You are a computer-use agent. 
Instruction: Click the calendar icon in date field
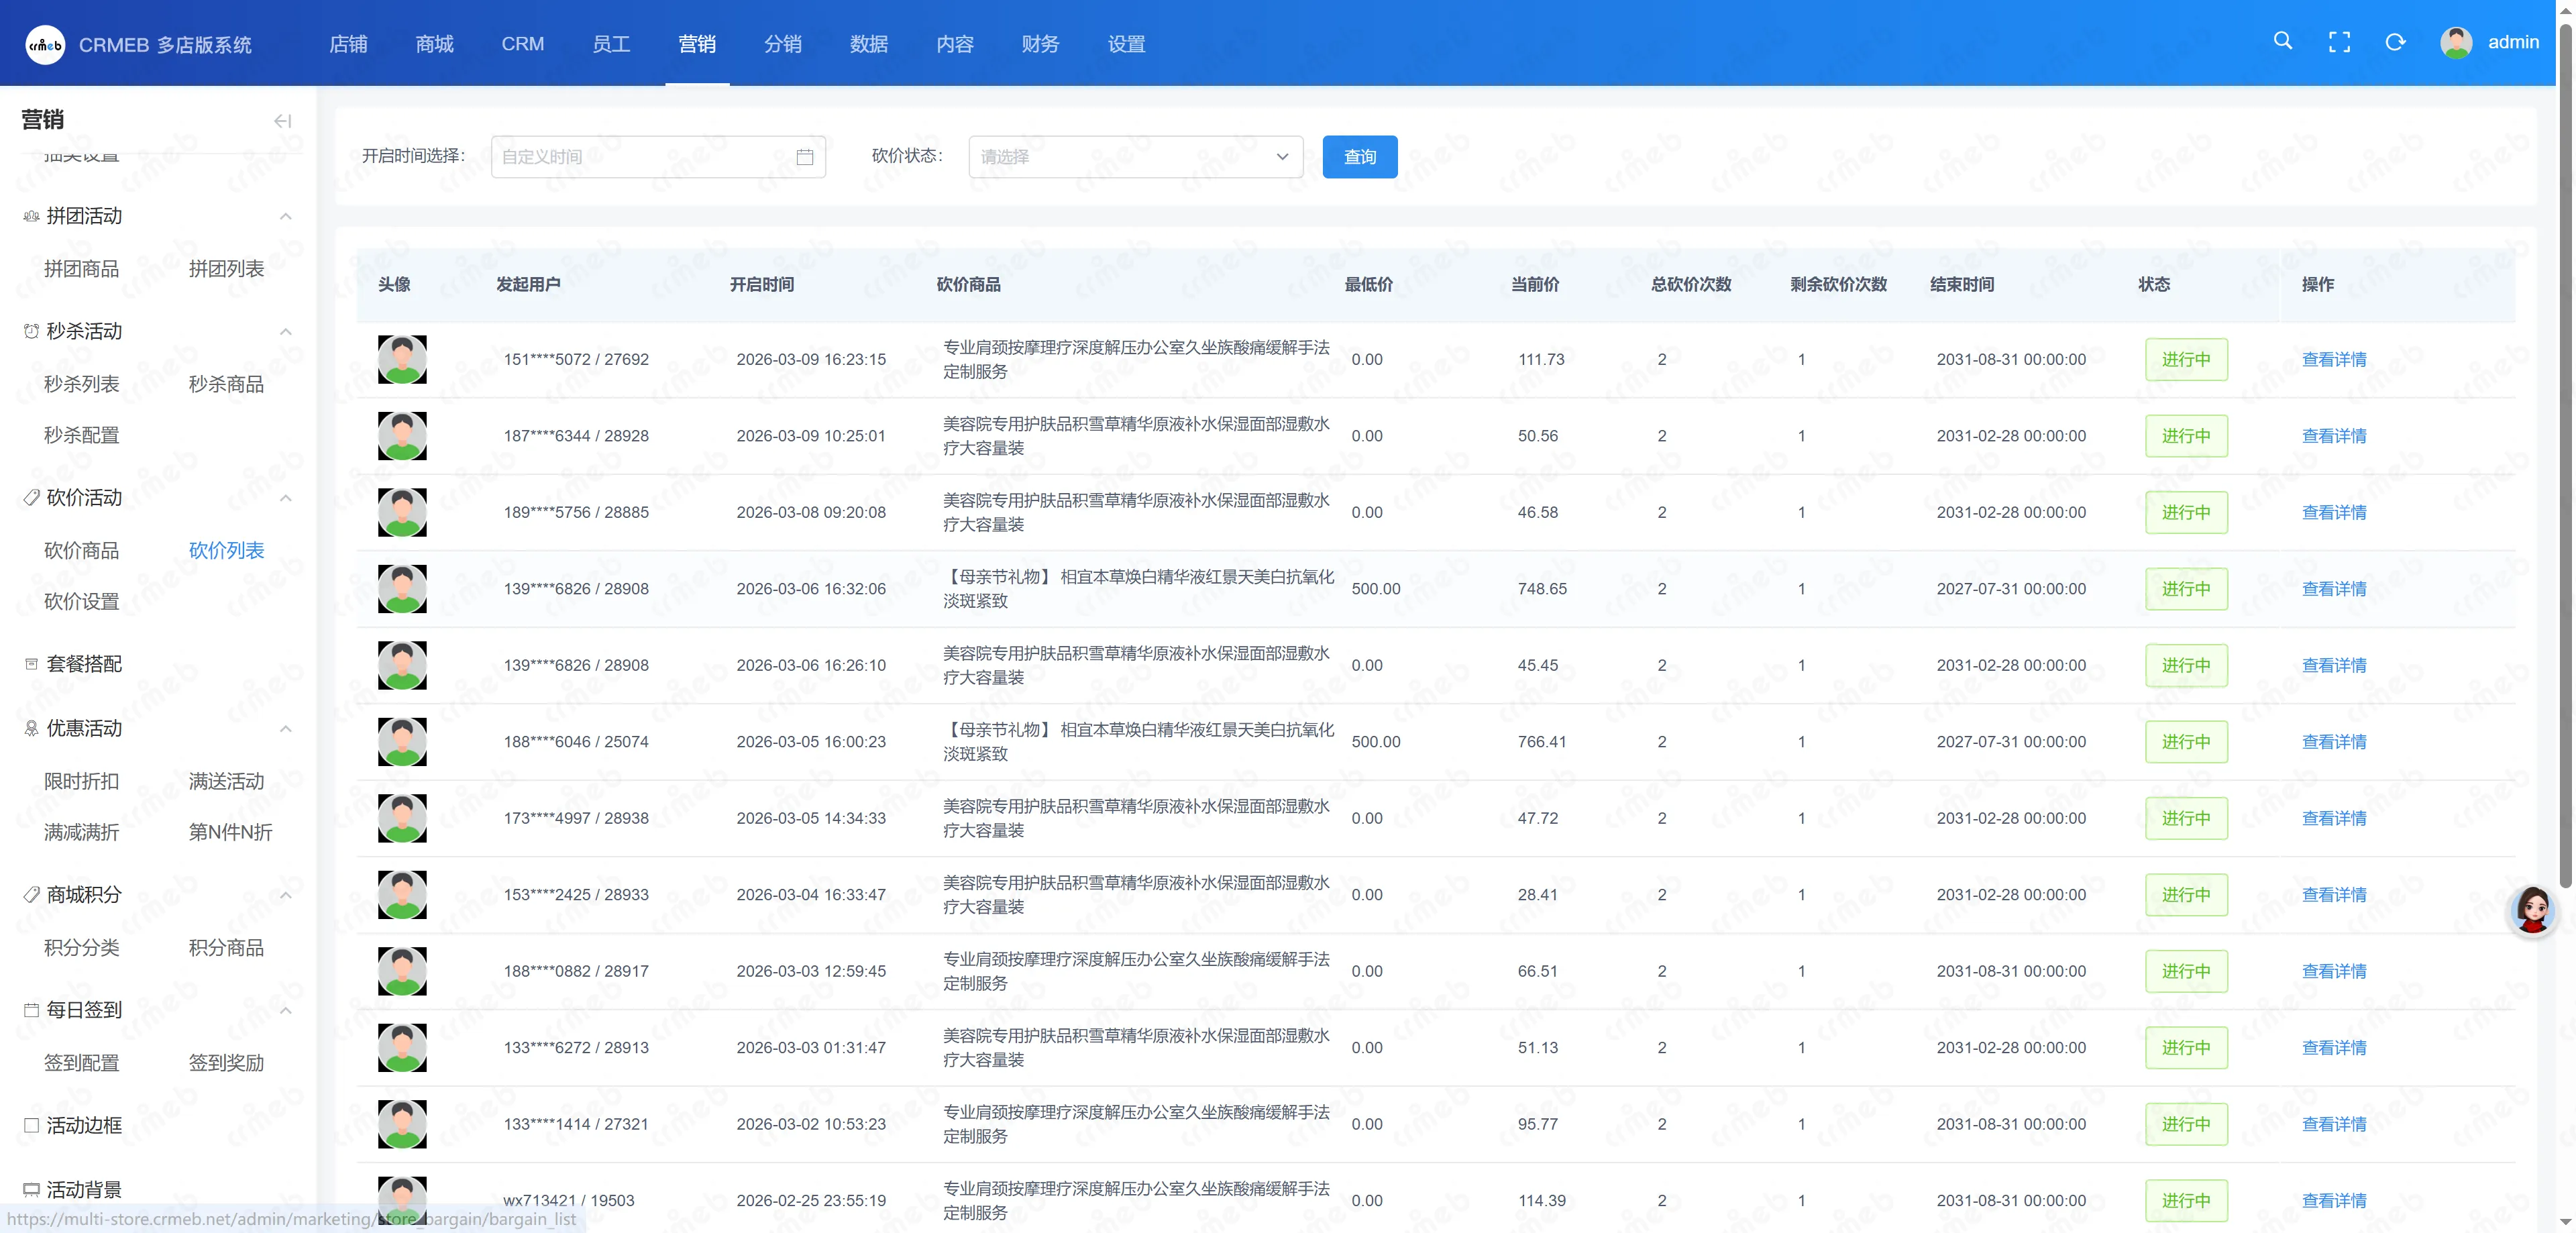click(804, 157)
